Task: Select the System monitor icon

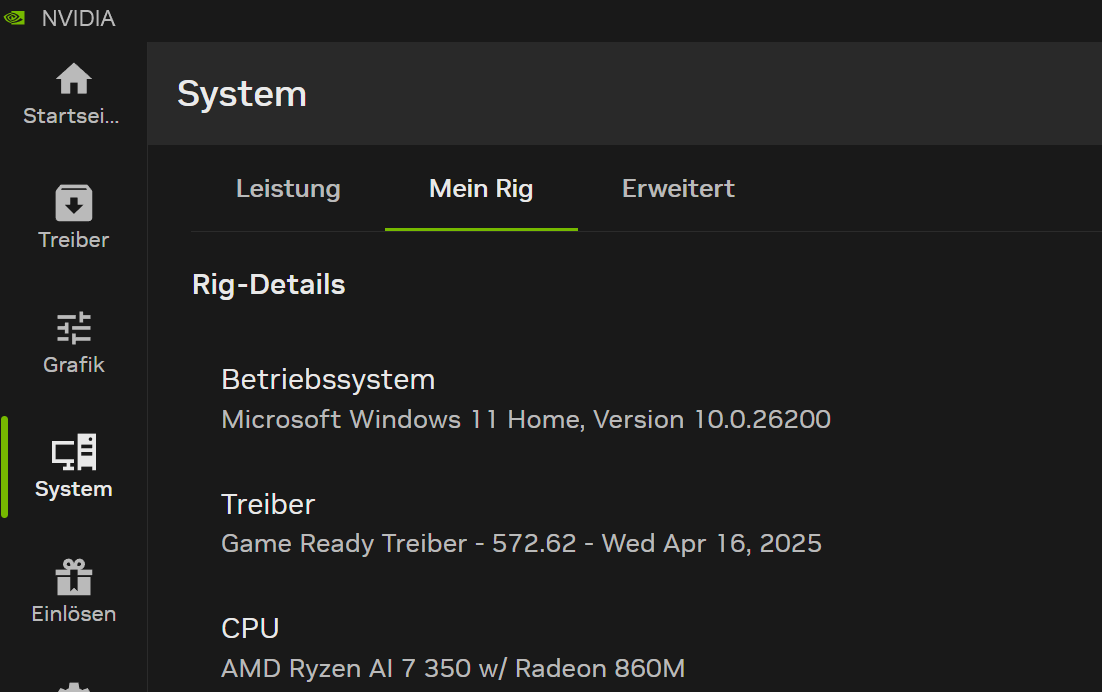Action: (74, 452)
